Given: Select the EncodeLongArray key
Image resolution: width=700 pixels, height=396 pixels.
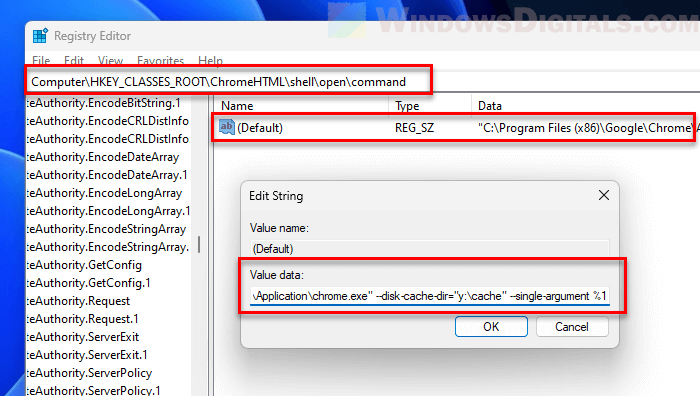Looking at the screenshot, I should [x=104, y=193].
